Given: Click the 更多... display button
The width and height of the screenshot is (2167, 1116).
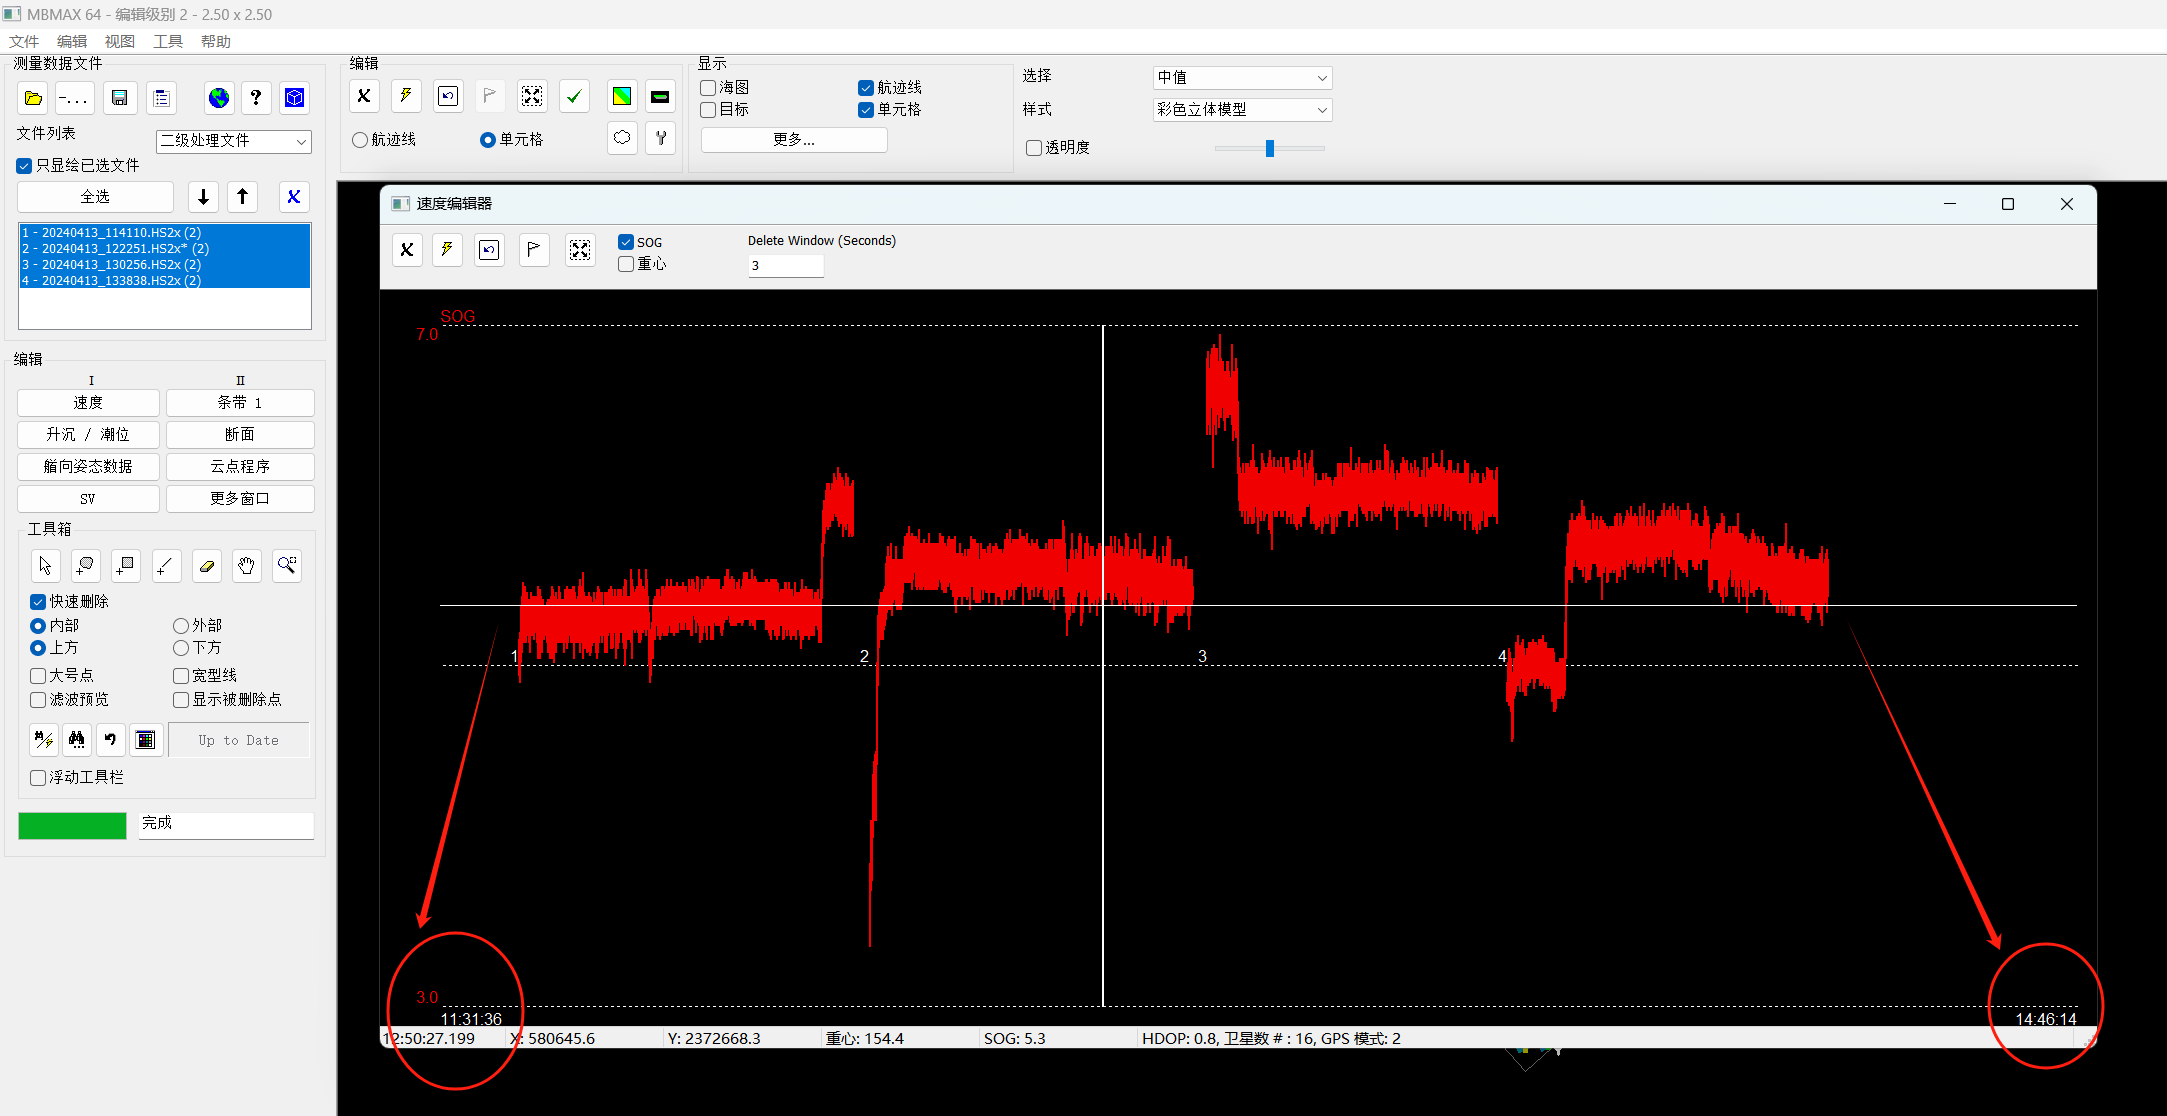Looking at the screenshot, I should [793, 139].
